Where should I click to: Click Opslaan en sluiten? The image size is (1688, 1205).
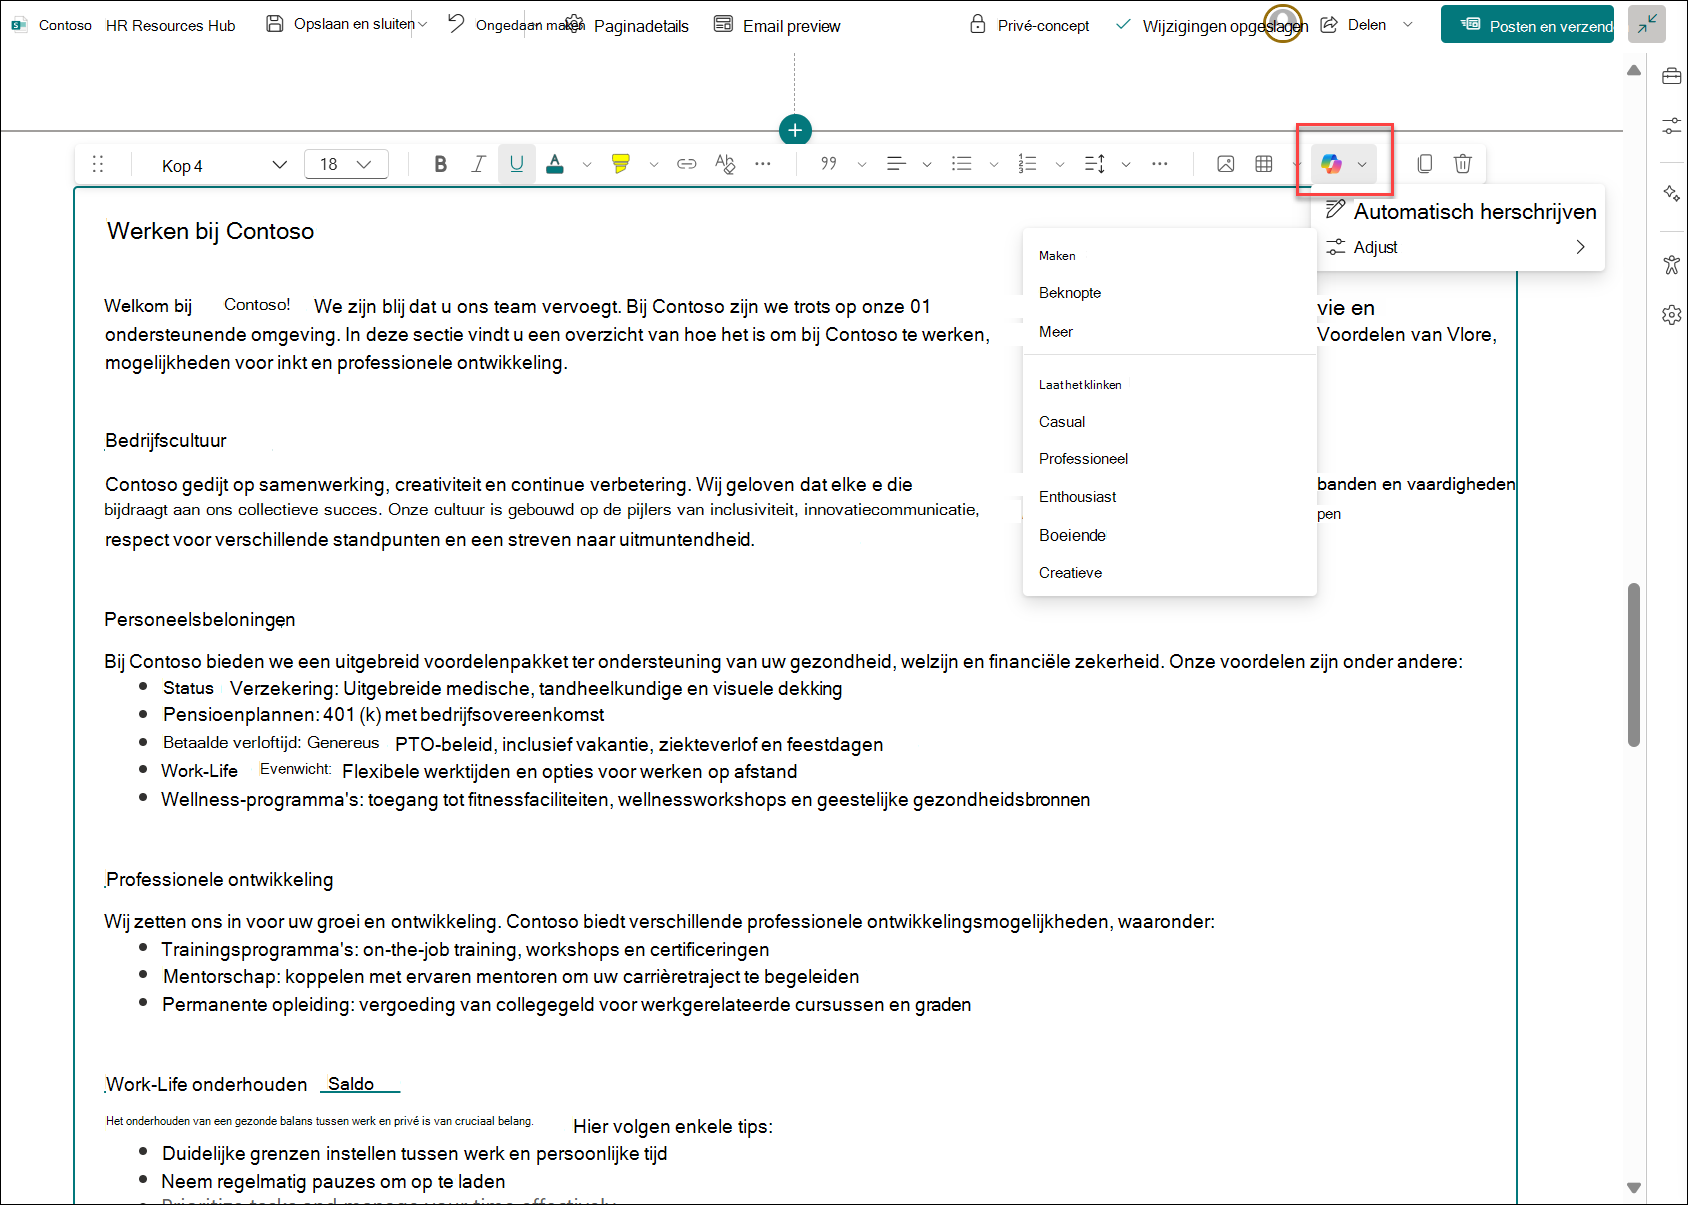340,24
